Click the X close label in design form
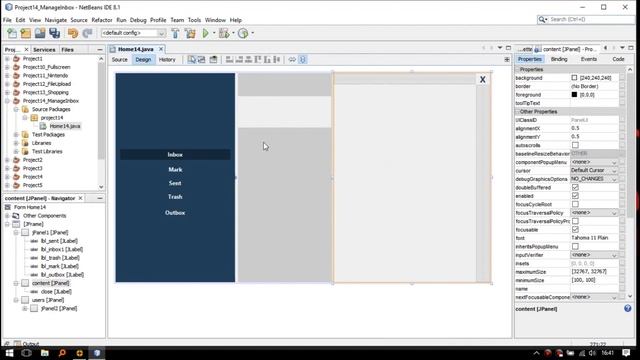The height and width of the screenshot is (360, 640). pyautogui.click(x=482, y=80)
